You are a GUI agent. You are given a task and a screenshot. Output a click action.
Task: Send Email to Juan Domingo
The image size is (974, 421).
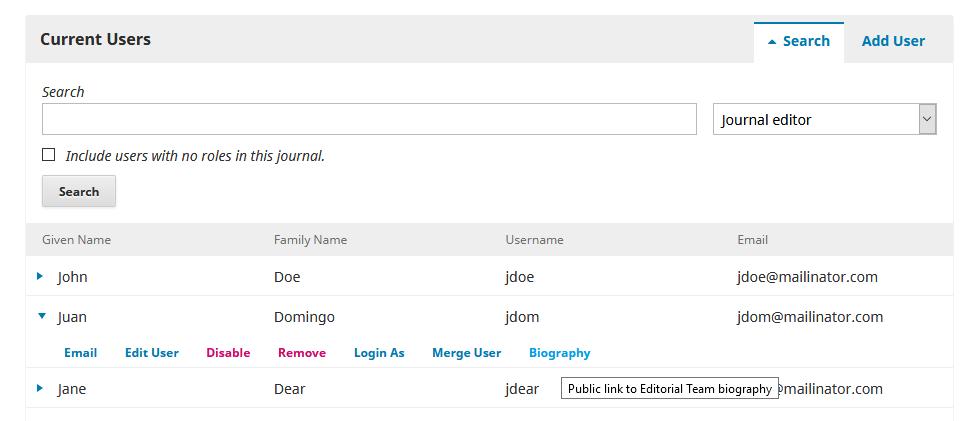80,353
